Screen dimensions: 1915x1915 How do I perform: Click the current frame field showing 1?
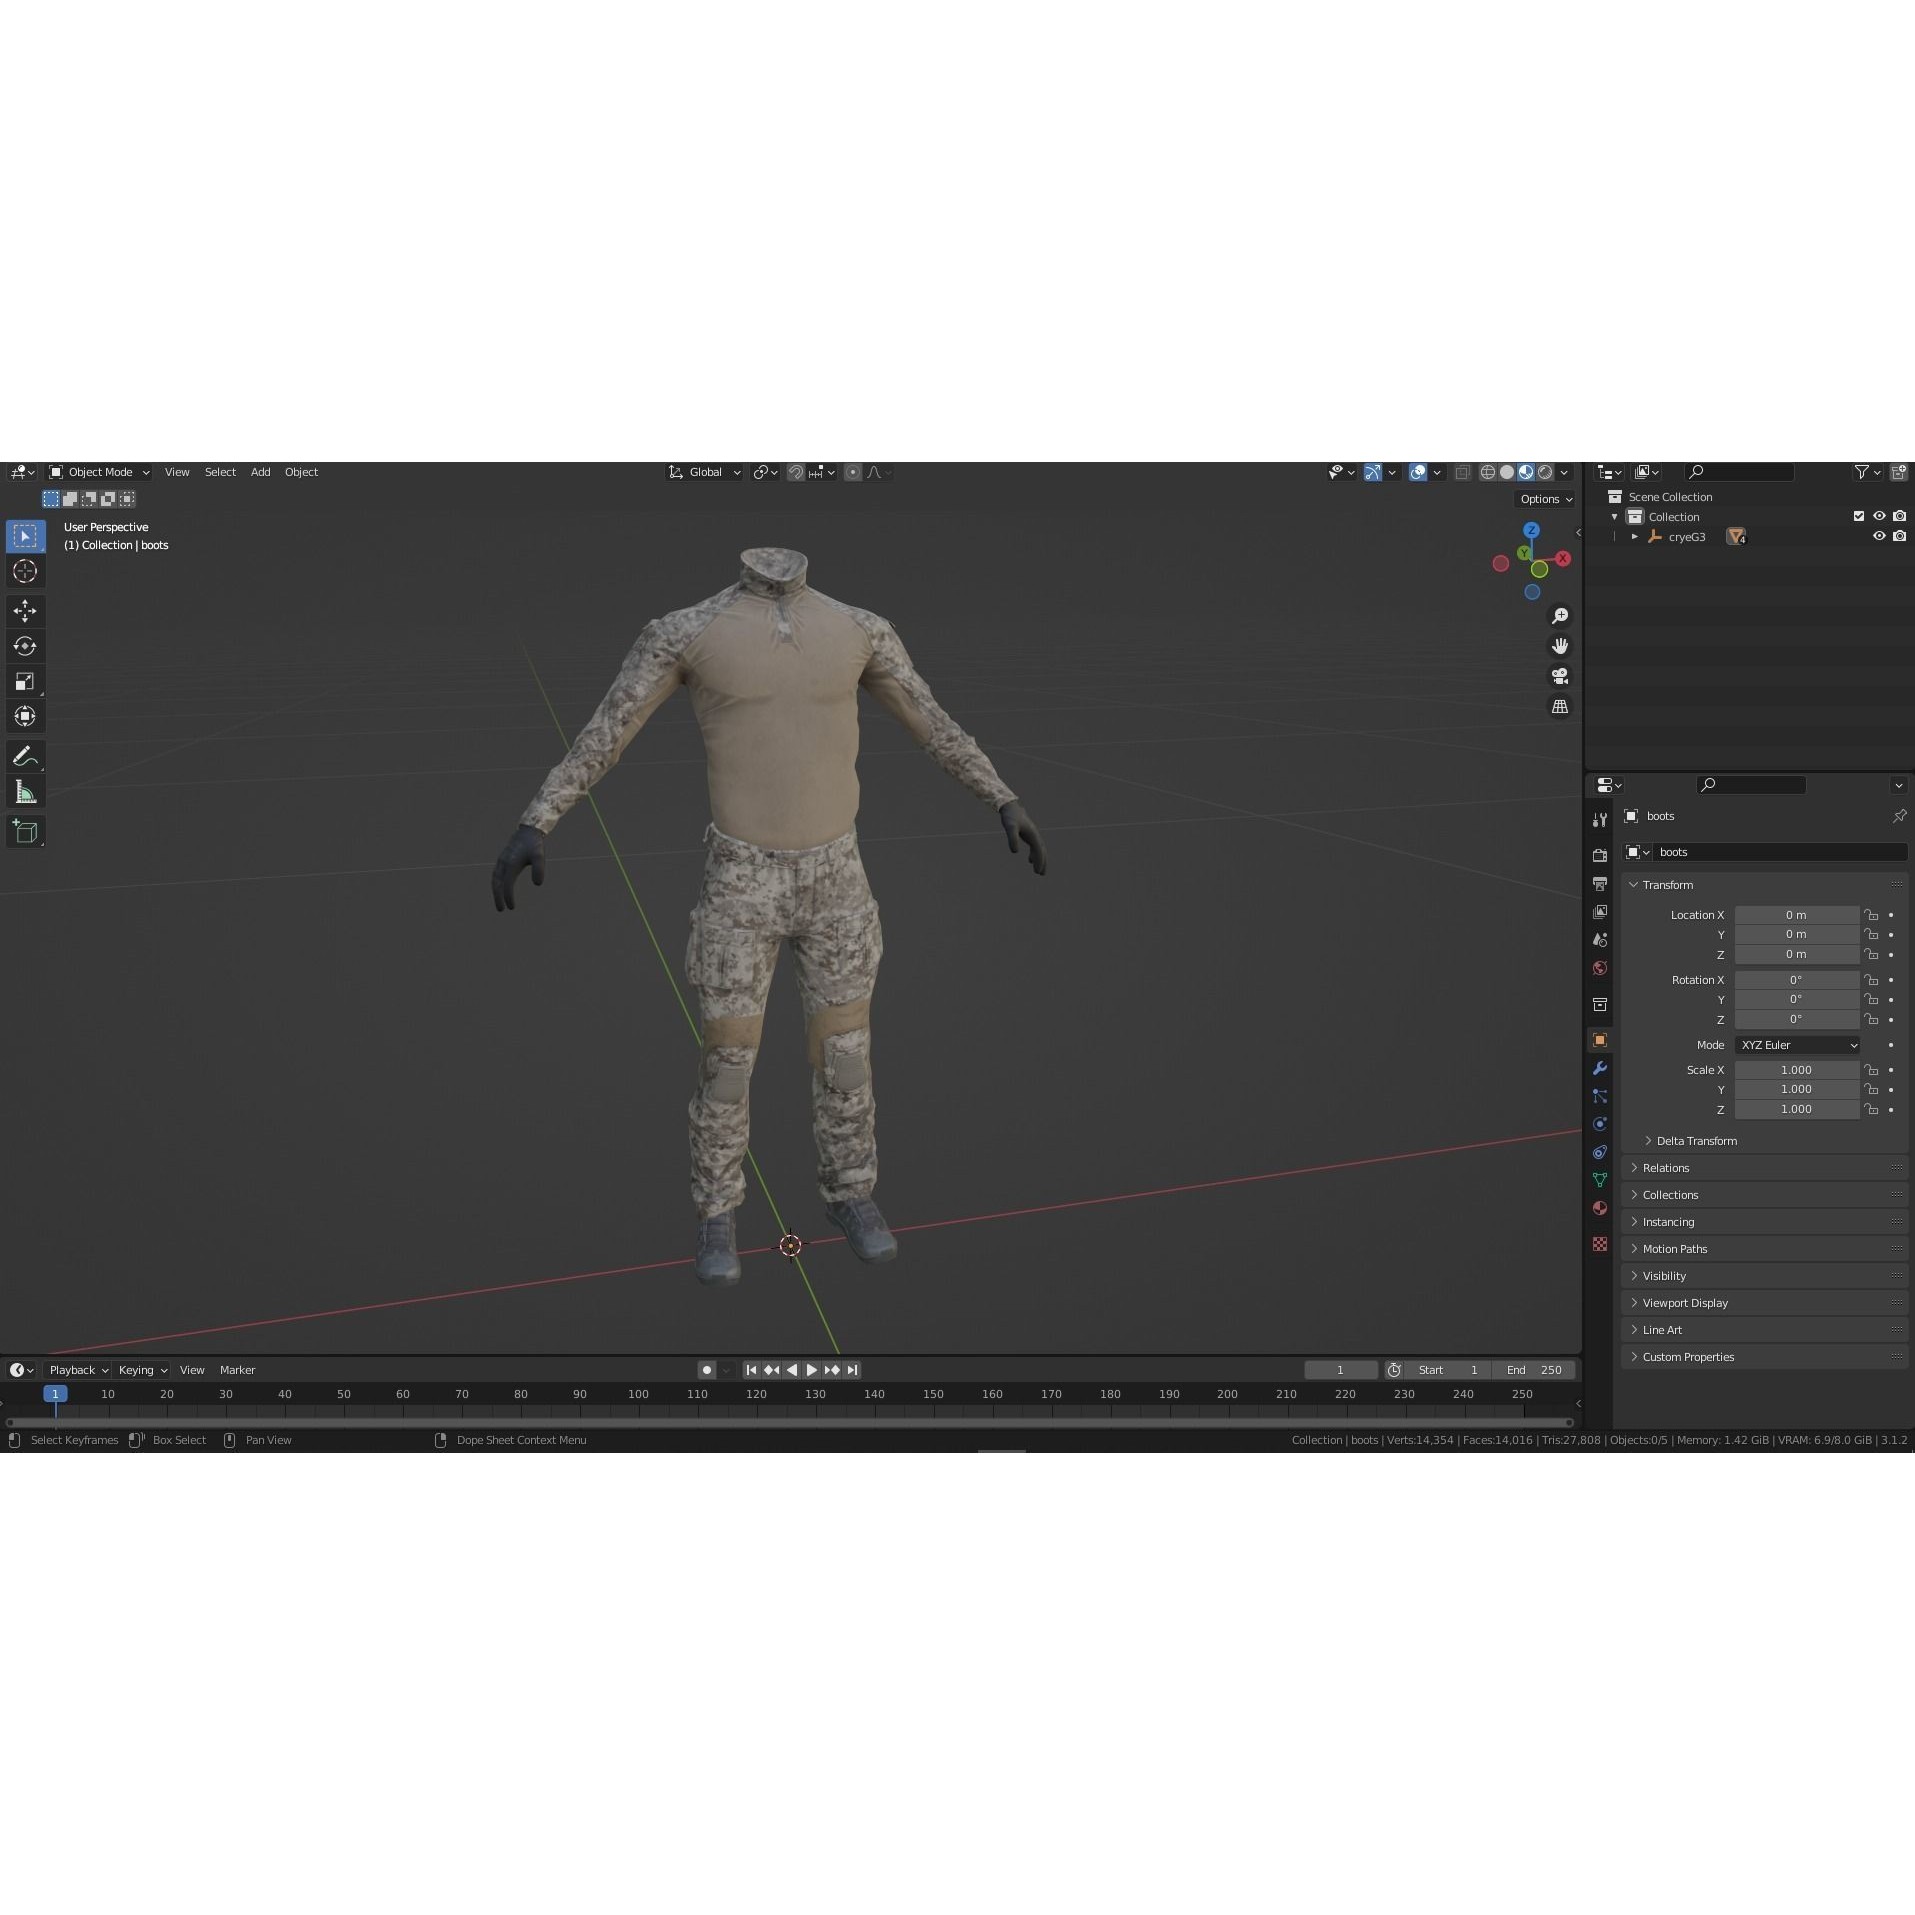[1340, 1369]
